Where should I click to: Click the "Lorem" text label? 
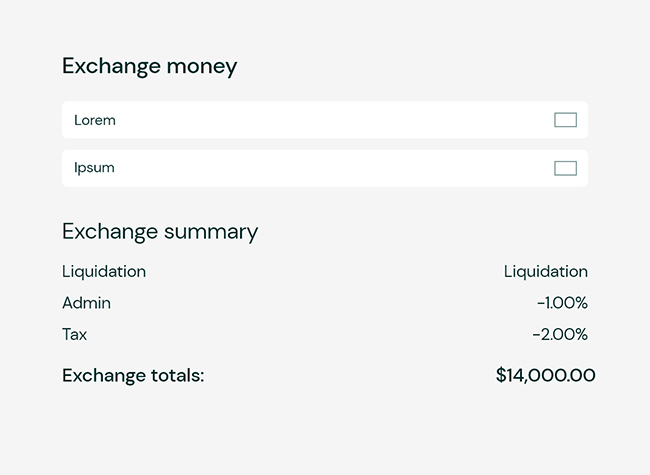tap(95, 120)
